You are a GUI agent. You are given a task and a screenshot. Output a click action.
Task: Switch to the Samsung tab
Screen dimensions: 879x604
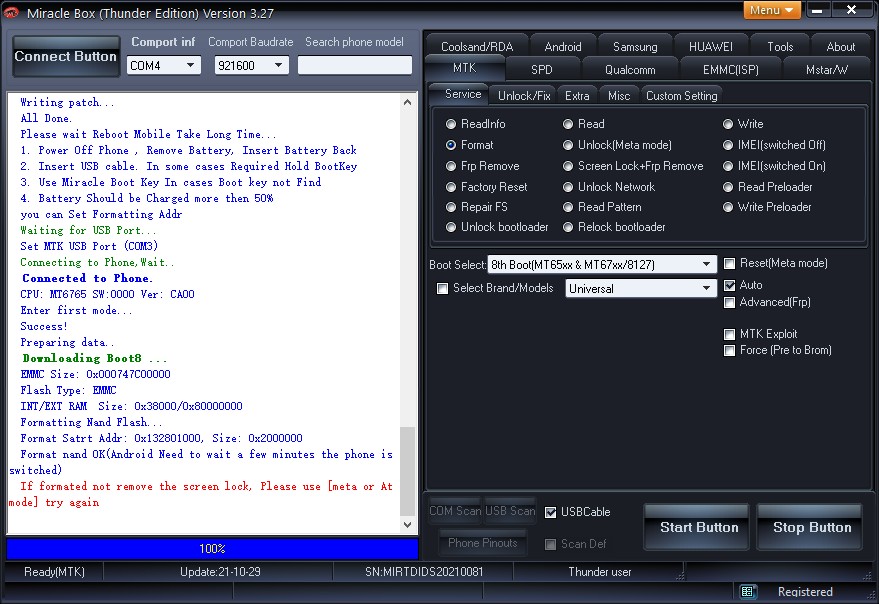pos(635,47)
